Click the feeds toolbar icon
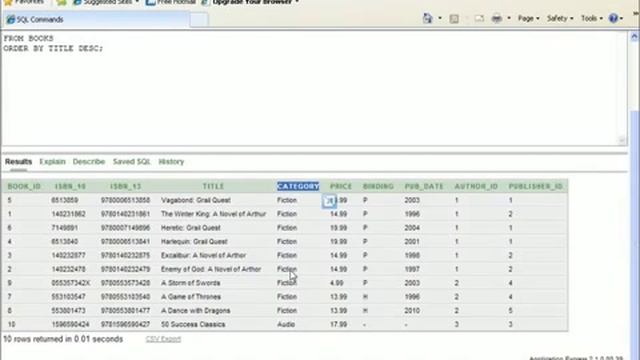This screenshot has width=640, height=360. point(454,19)
